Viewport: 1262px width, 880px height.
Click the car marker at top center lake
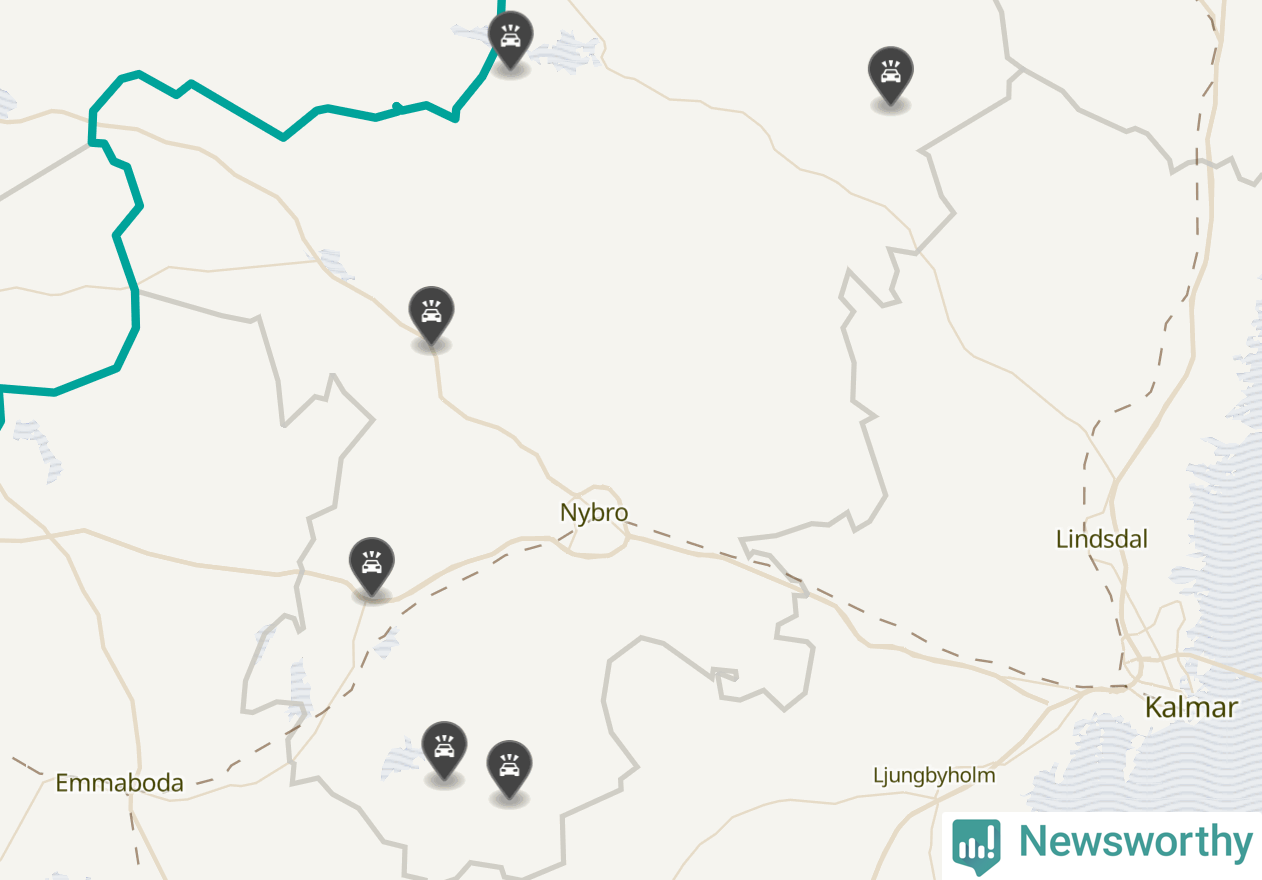pos(510,40)
